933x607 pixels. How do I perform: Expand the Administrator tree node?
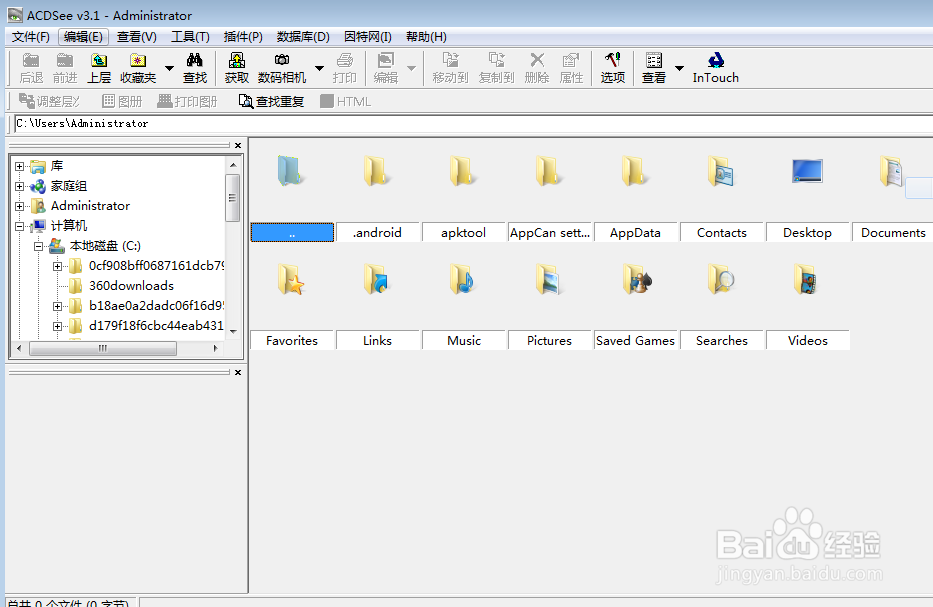click(20, 206)
